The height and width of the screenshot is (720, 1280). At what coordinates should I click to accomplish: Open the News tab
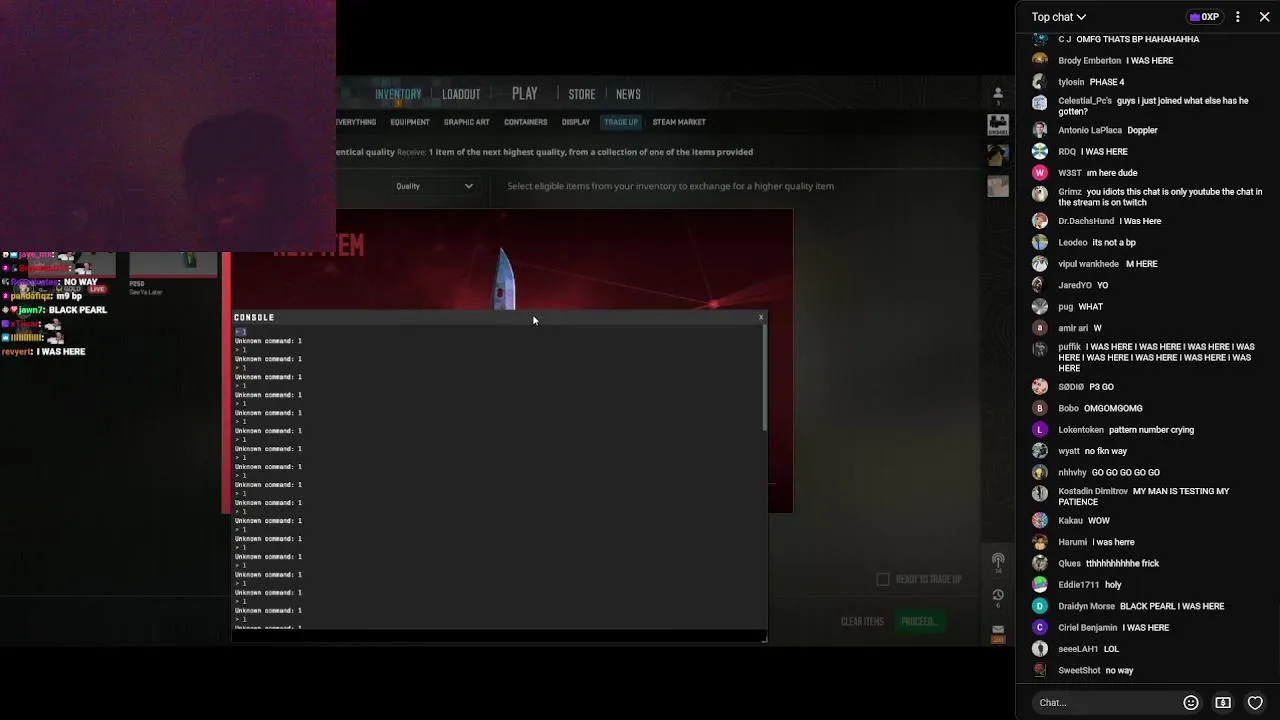(x=628, y=94)
